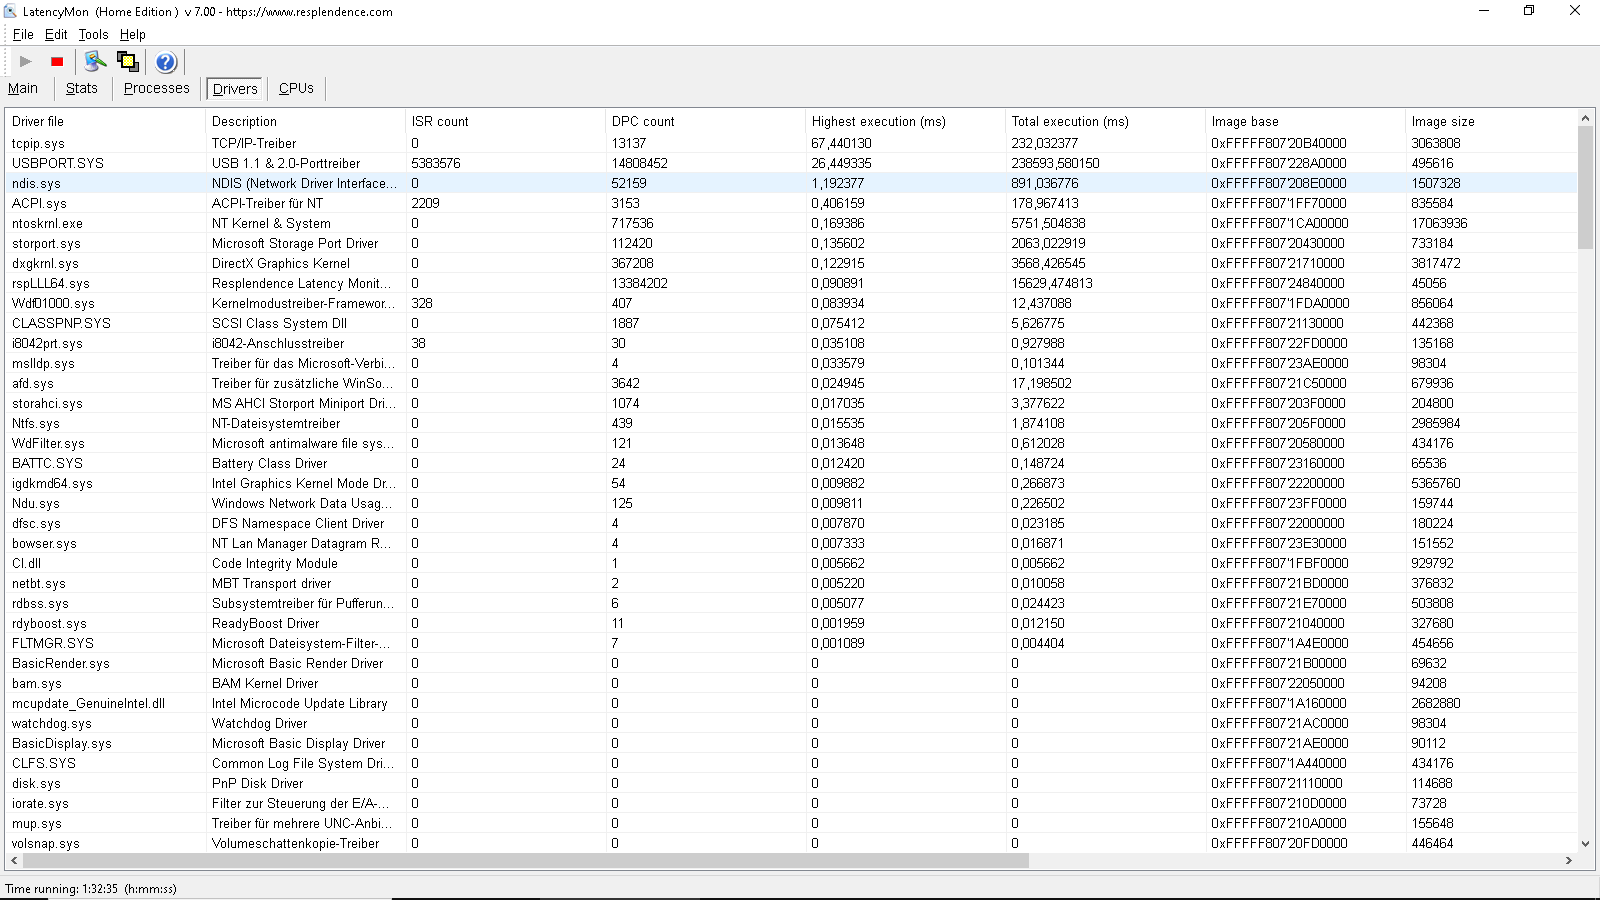
Task: Click the copy report windows toolbar icon
Action: [128, 62]
